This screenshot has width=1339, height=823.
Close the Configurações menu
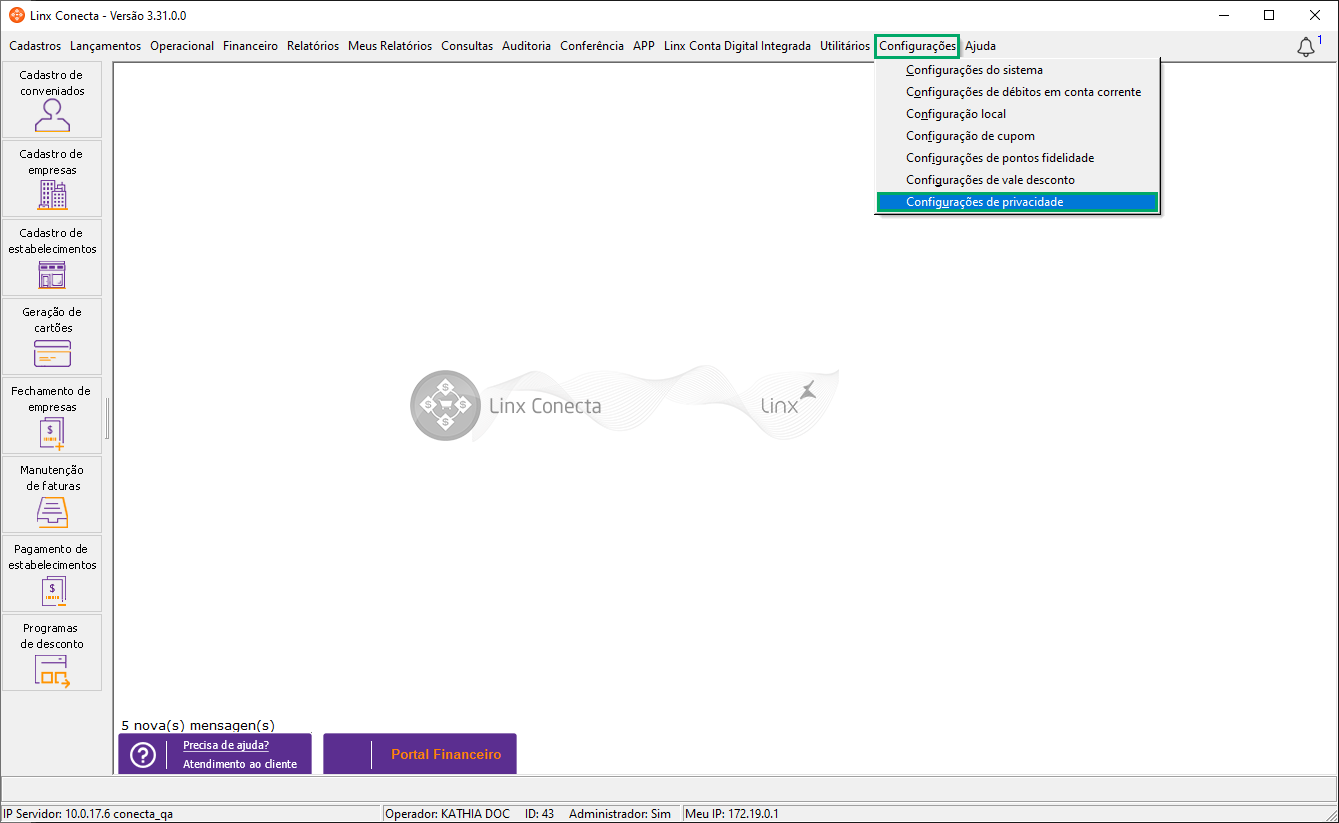[x=917, y=46]
